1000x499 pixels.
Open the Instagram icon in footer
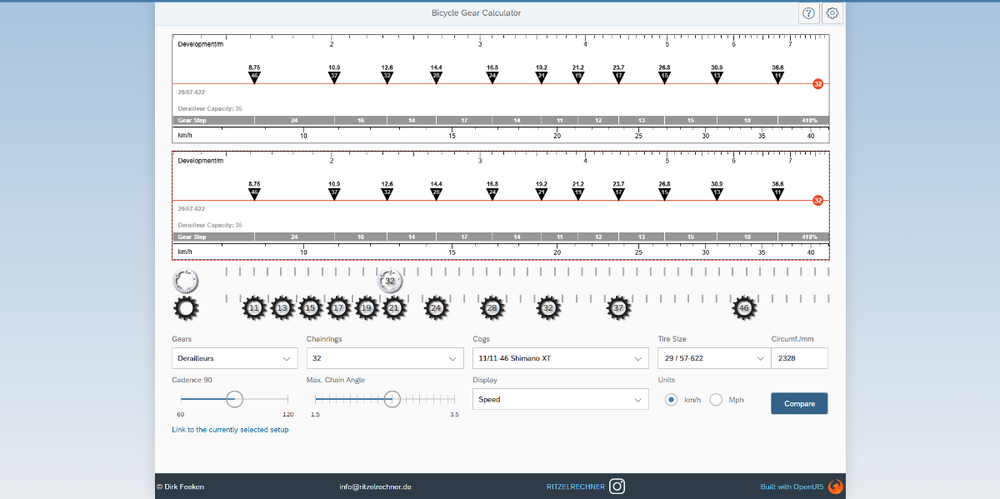(x=618, y=486)
